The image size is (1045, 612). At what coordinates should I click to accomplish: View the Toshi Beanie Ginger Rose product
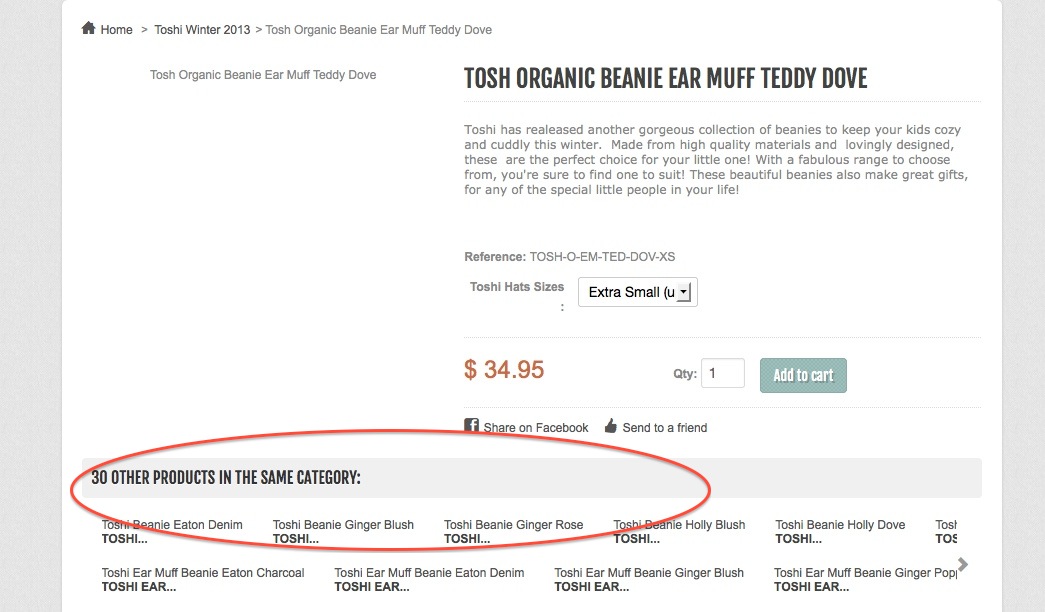(x=514, y=525)
